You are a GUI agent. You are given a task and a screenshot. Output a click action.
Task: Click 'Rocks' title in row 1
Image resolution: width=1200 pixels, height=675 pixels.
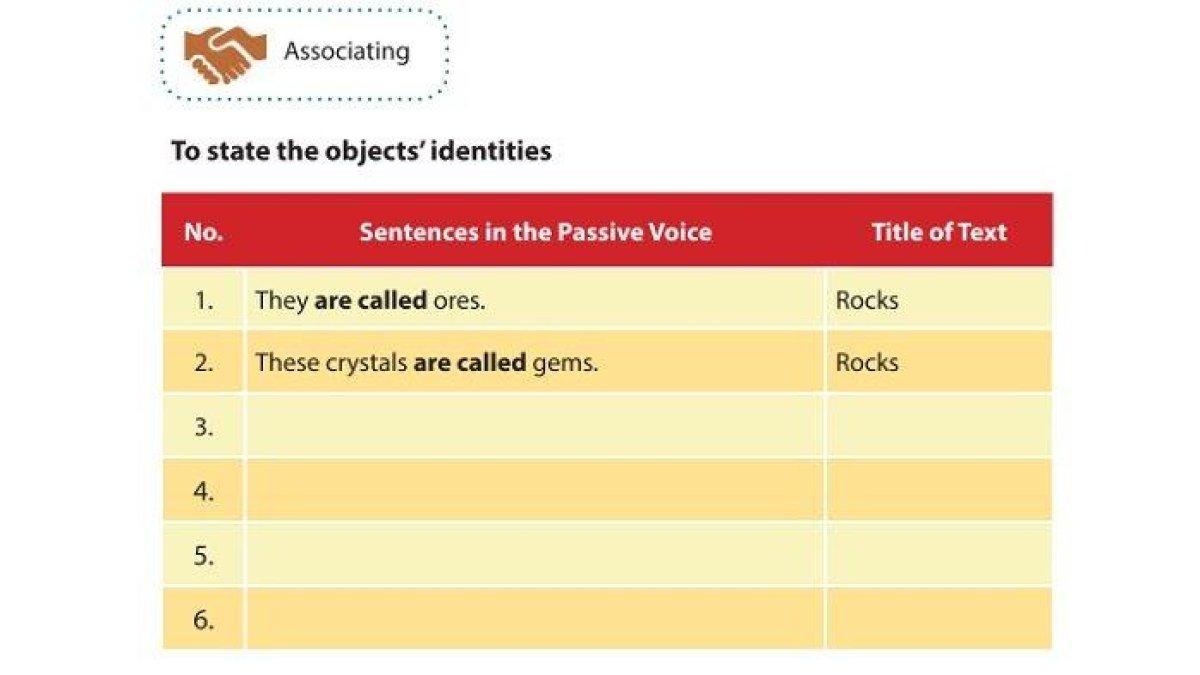coord(867,300)
